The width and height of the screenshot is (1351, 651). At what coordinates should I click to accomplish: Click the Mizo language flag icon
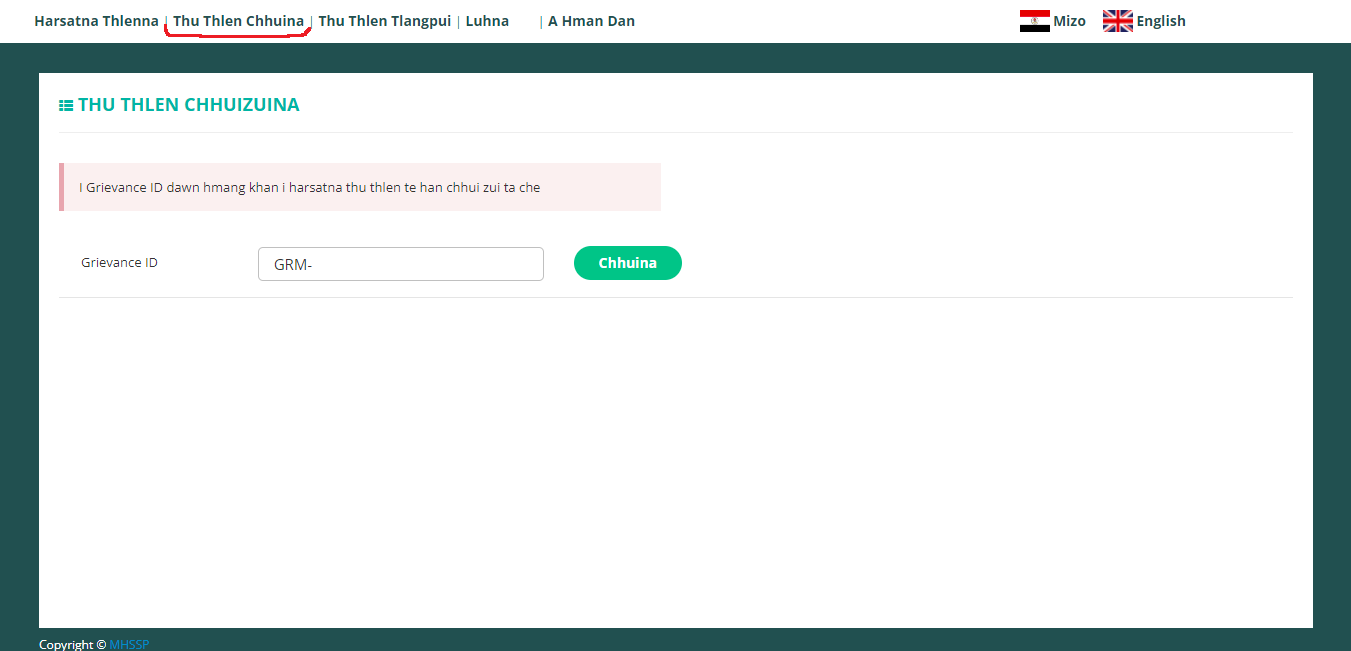(1034, 21)
